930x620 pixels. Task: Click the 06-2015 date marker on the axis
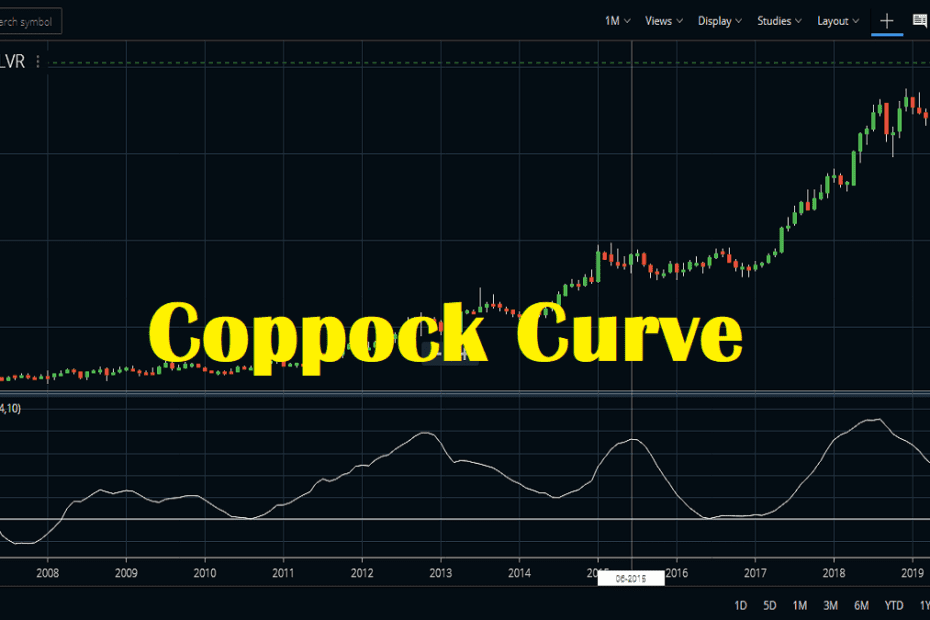pos(633,577)
